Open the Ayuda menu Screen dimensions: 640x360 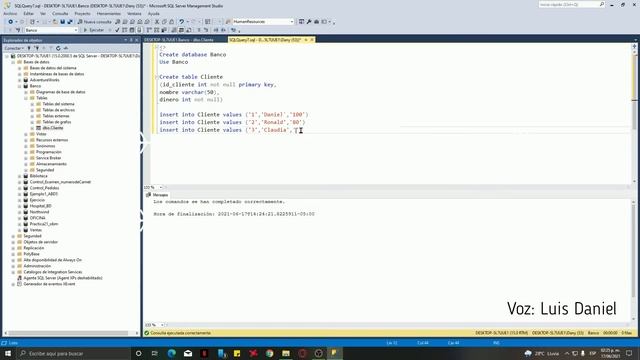(x=153, y=13)
